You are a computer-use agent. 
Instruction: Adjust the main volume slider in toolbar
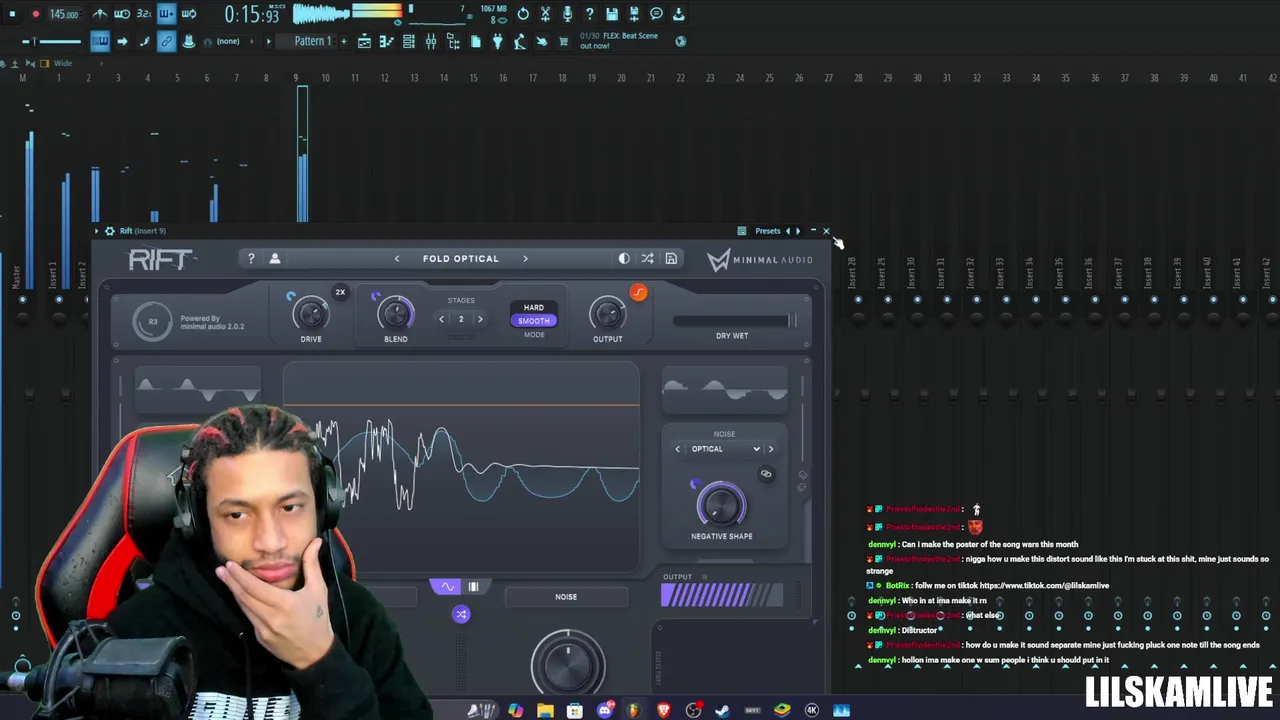(x=52, y=41)
